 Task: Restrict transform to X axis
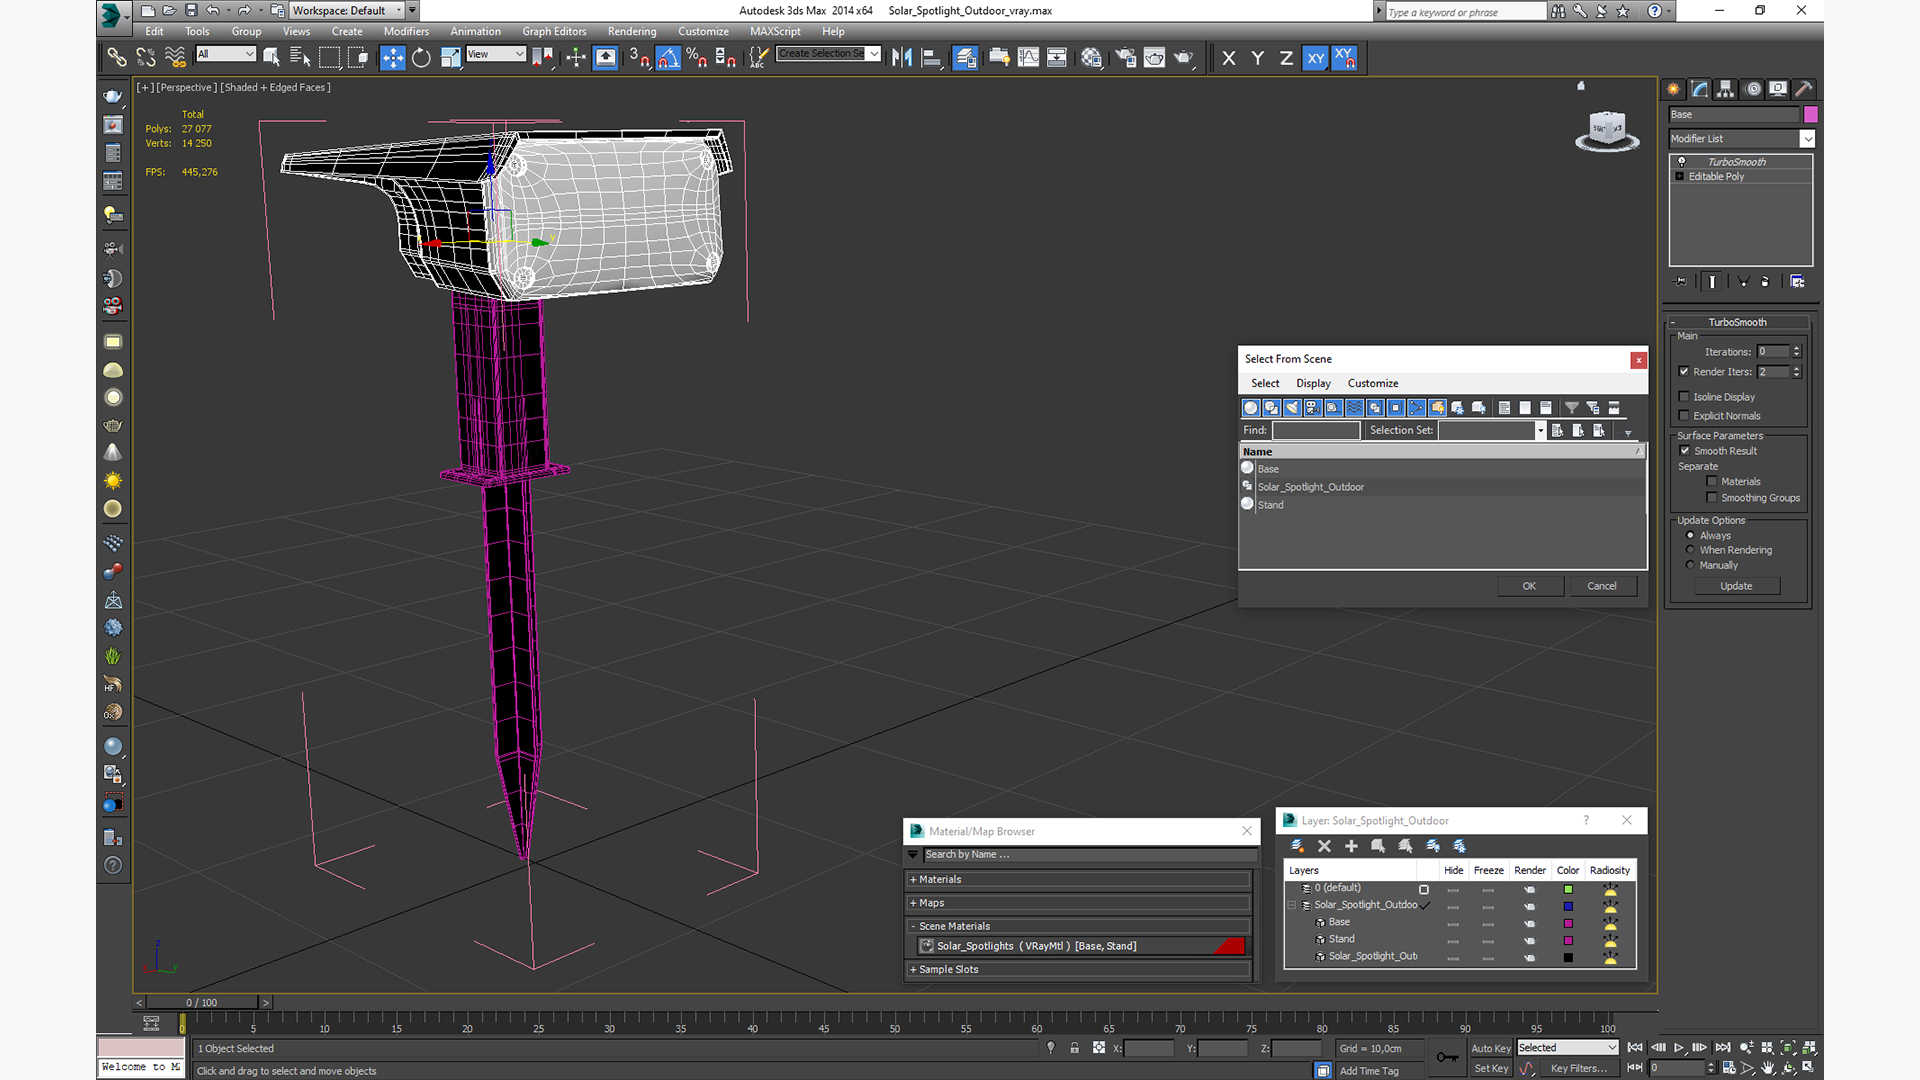click(1229, 58)
